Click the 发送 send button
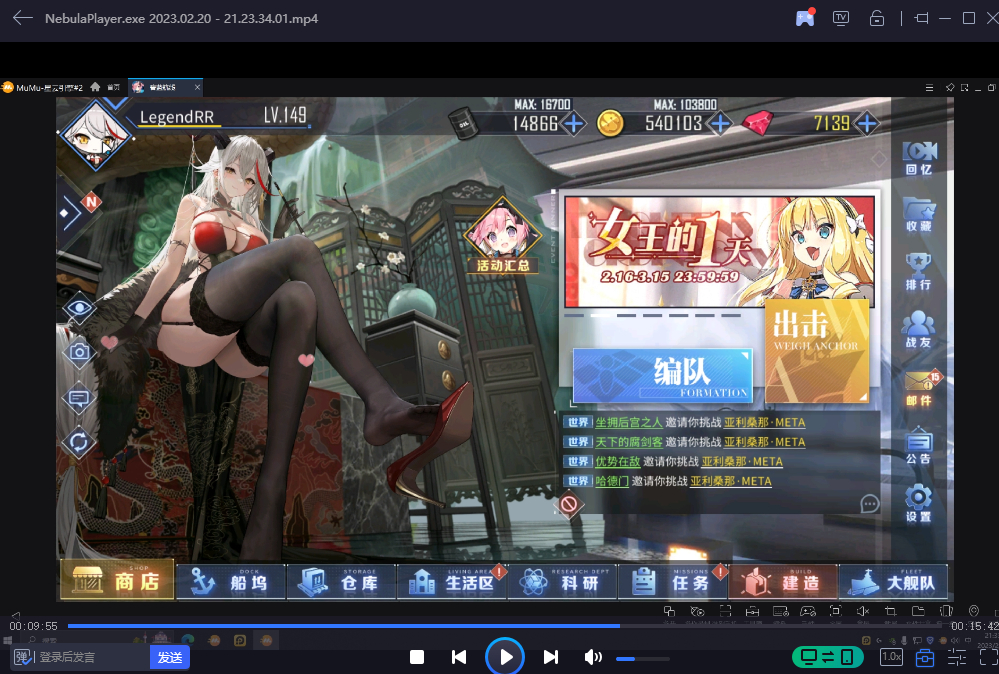The height and width of the screenshot is (674, 999). pos(169,657)
